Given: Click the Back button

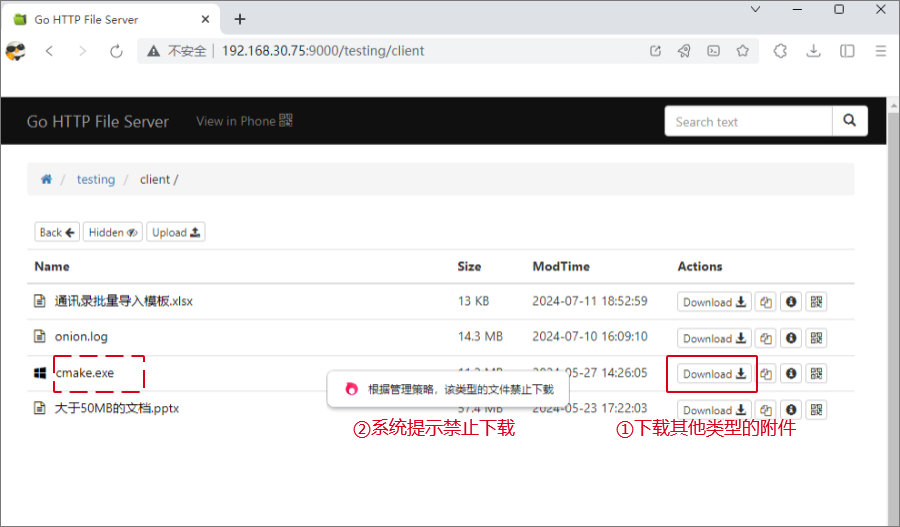Looking at the screenshot, I should [x=57, y=232].
